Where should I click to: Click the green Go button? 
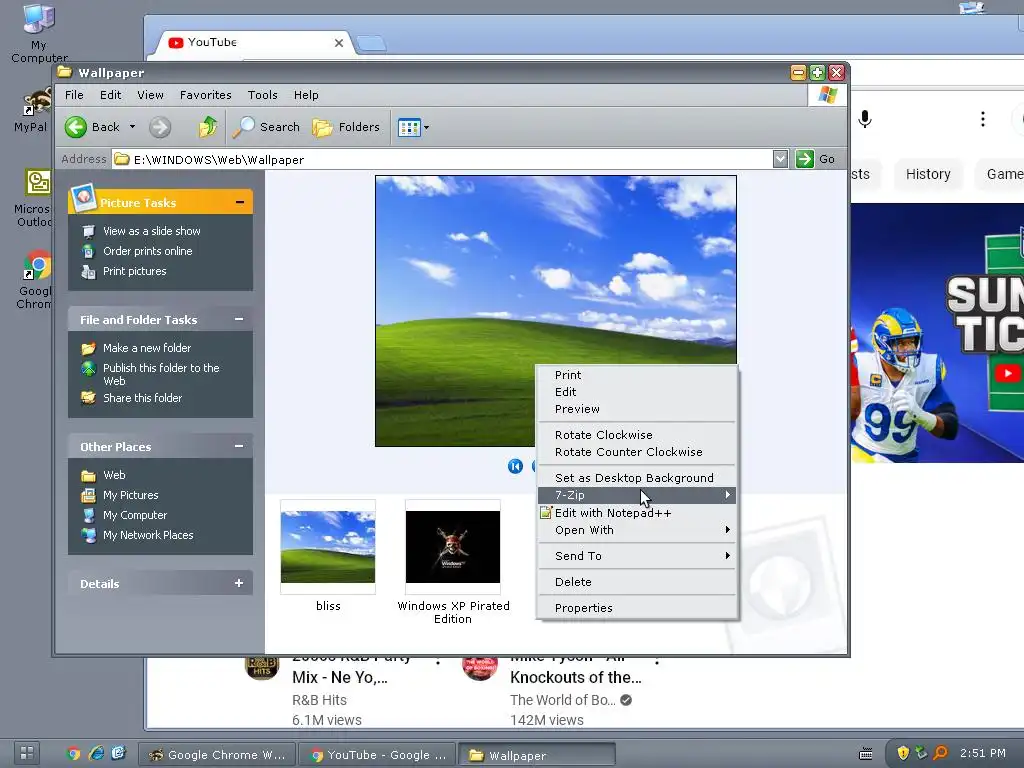815,159
